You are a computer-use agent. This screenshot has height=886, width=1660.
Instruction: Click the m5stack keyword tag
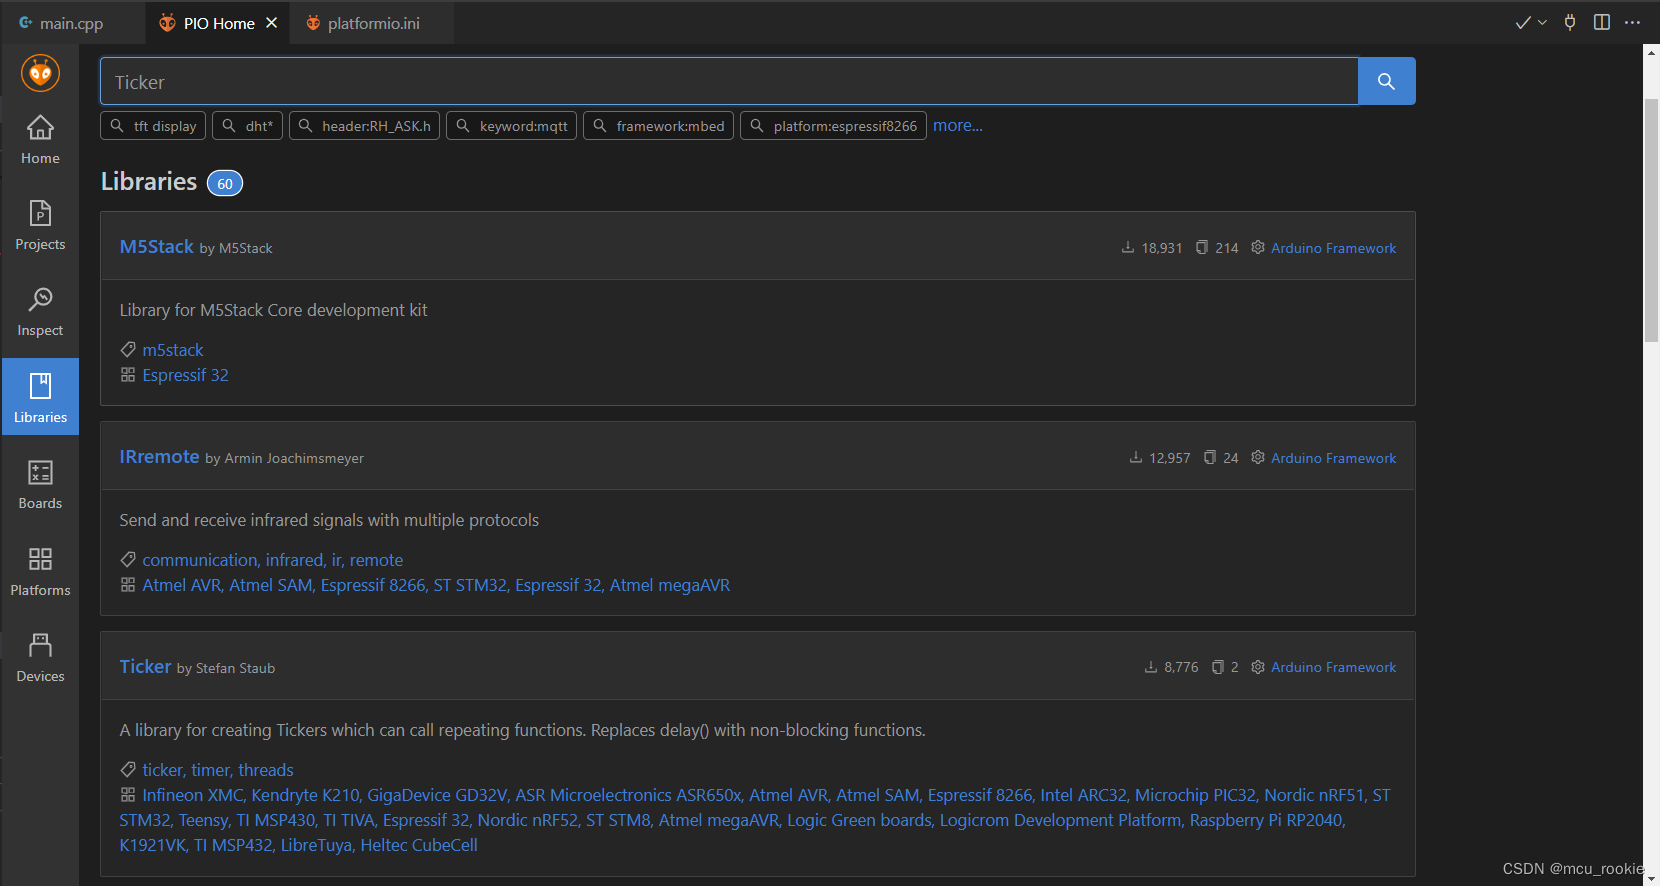pyautogui.click(x=173, y=350)
